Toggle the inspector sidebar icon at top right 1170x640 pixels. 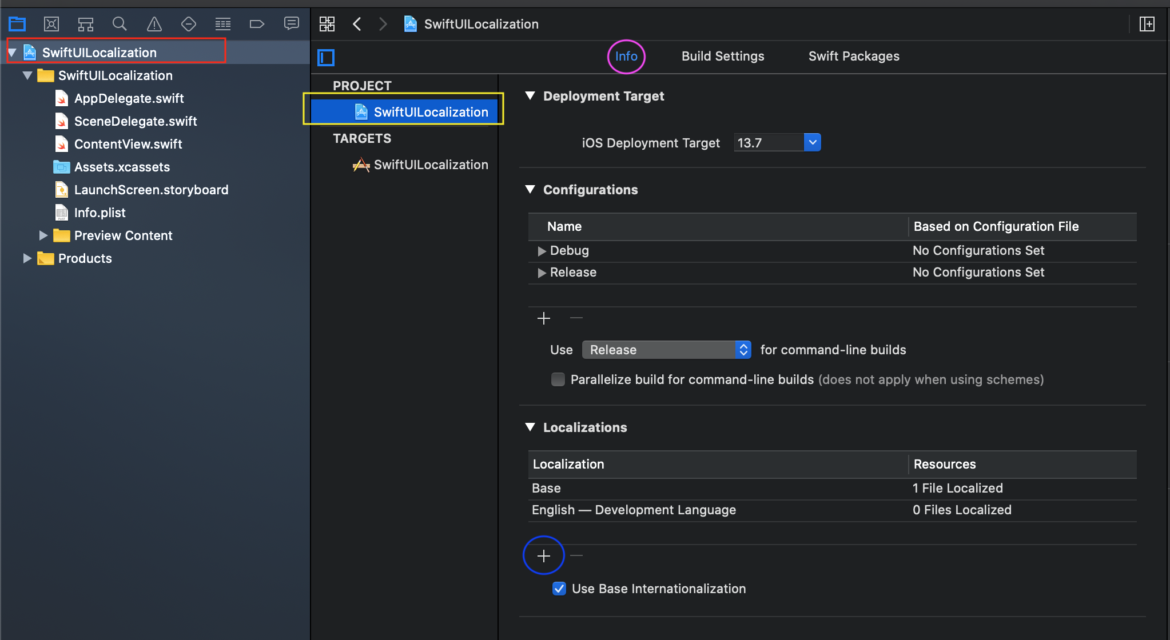click(1147, 23)
